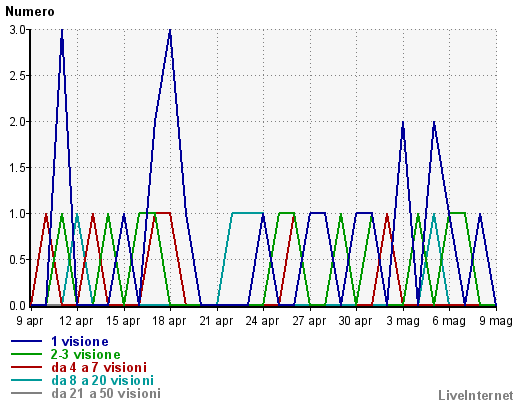This screenshot has width=520, height=405.
Task: Click the green legend line swatch
Action: (x=27, y=354)
